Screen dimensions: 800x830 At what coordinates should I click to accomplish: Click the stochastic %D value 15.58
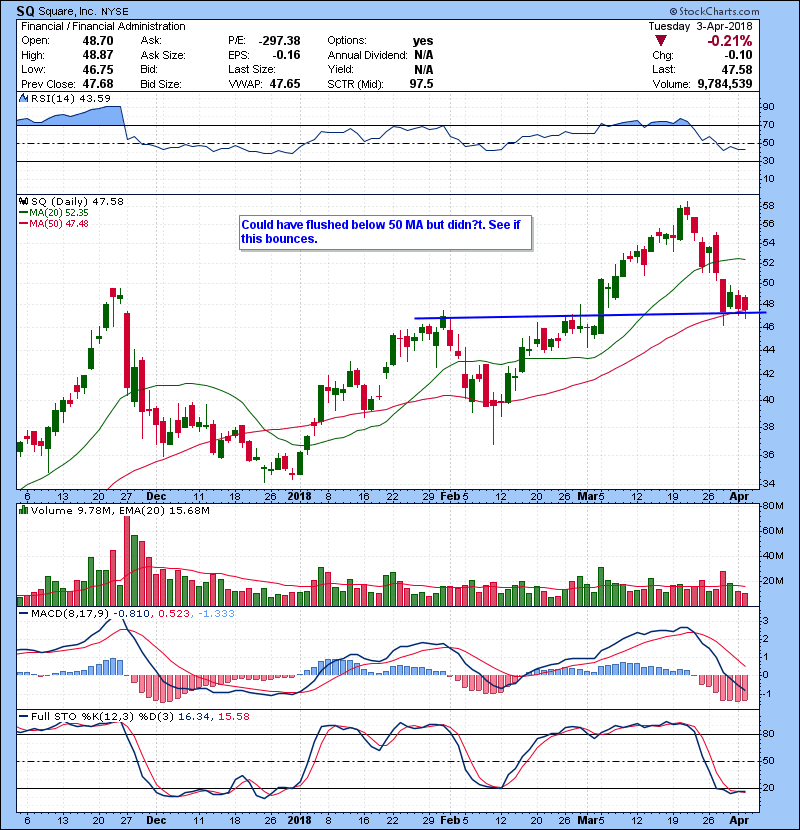(233, 716)
